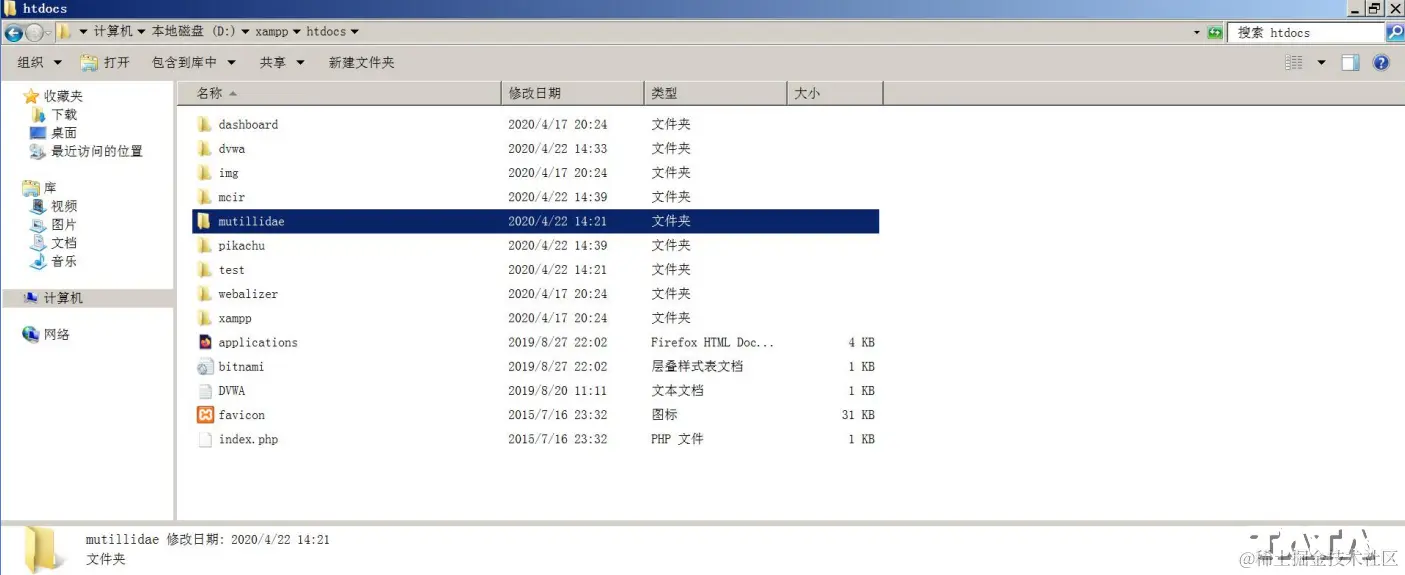This screenshot has height=575, width=1405.
Task: Sort by Name (名称) column header
Action: click(x=339, y=93)
